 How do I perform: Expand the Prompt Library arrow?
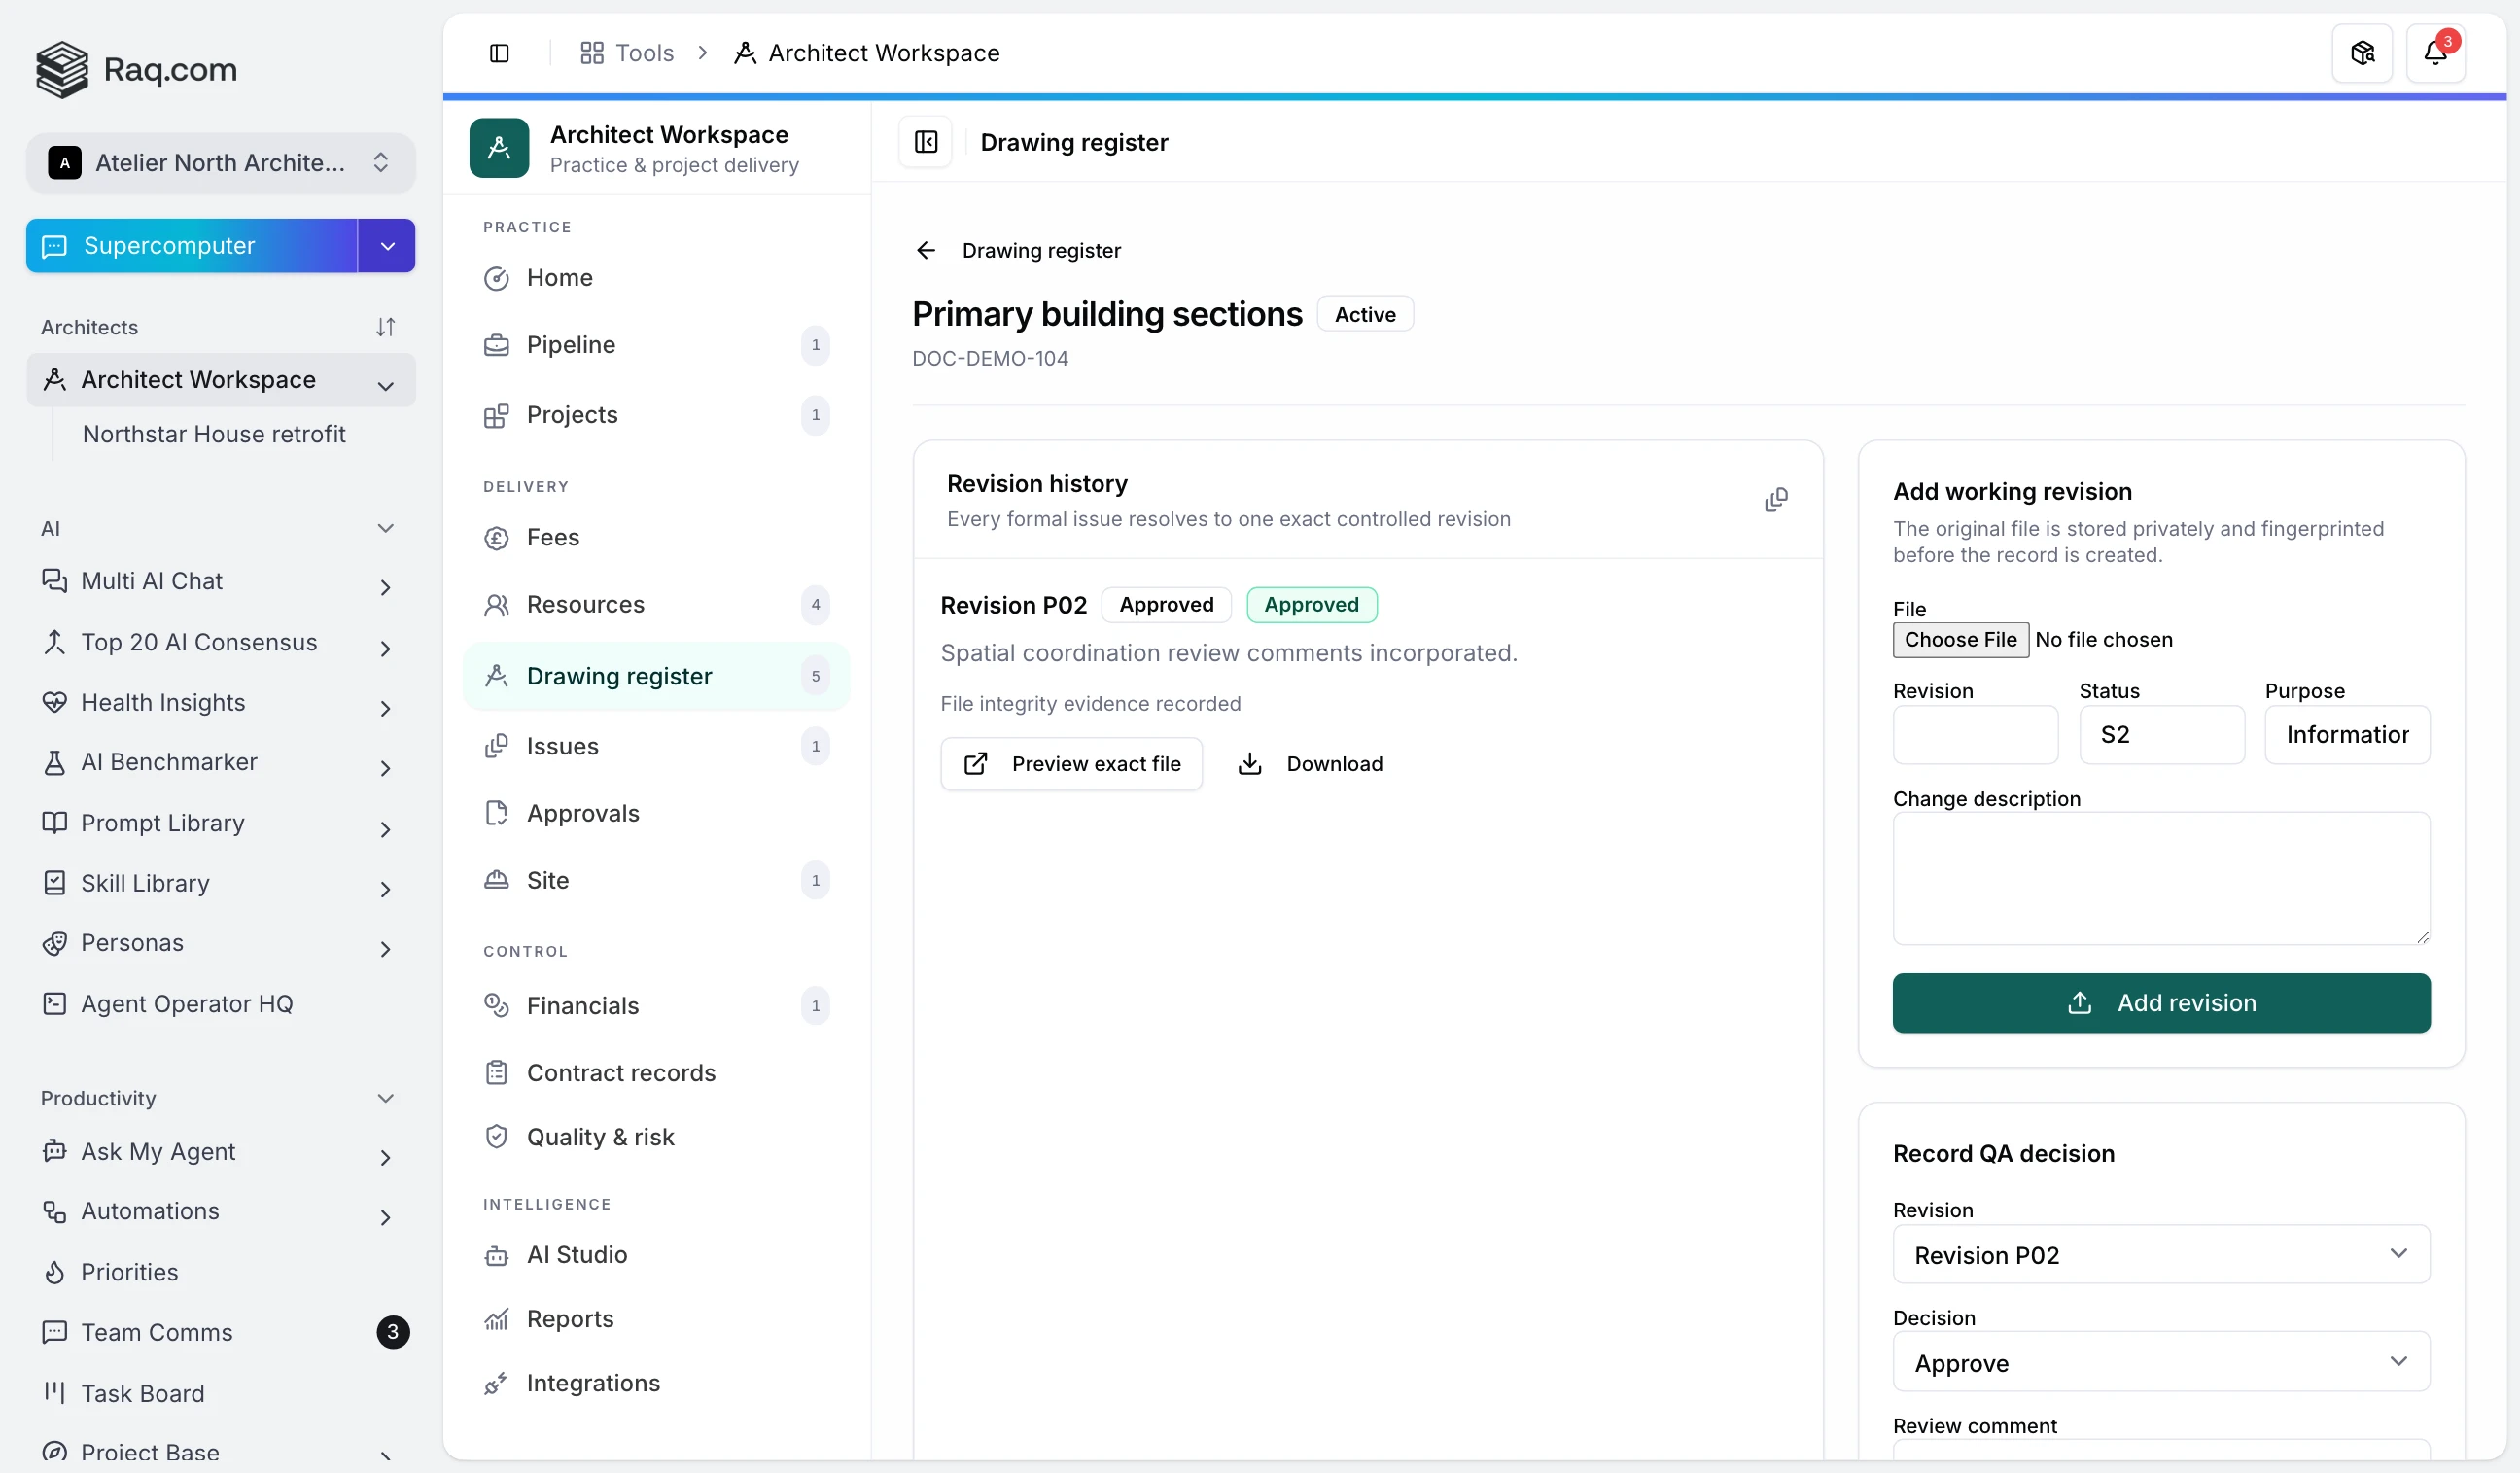(x=385, y=829)
